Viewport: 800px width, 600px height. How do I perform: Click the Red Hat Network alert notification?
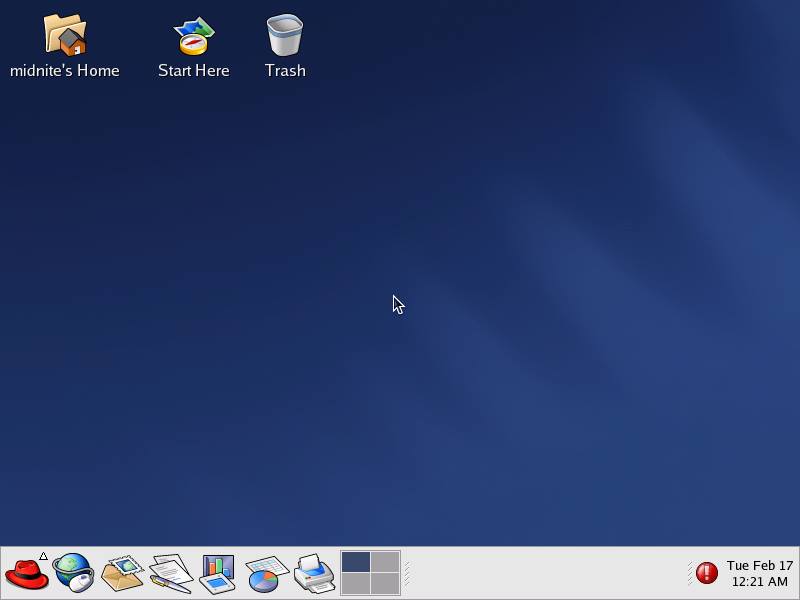(709, 573)
